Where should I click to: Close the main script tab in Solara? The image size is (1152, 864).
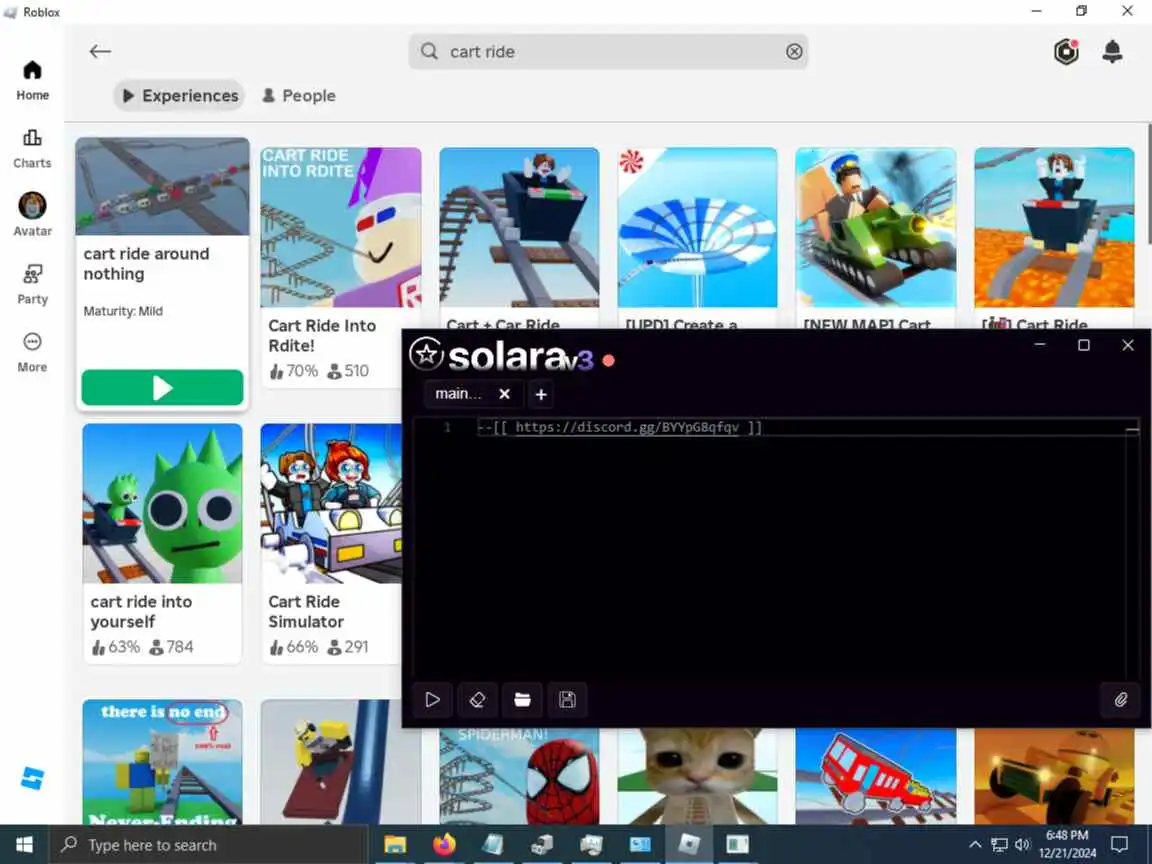pos(505,394)
